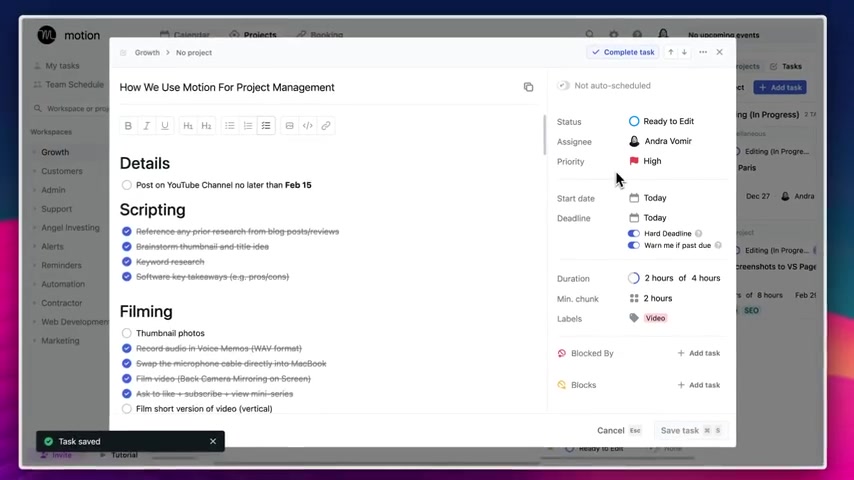Edit the Video label
This screenshot has width=854, height=480.
click(655, 318)
